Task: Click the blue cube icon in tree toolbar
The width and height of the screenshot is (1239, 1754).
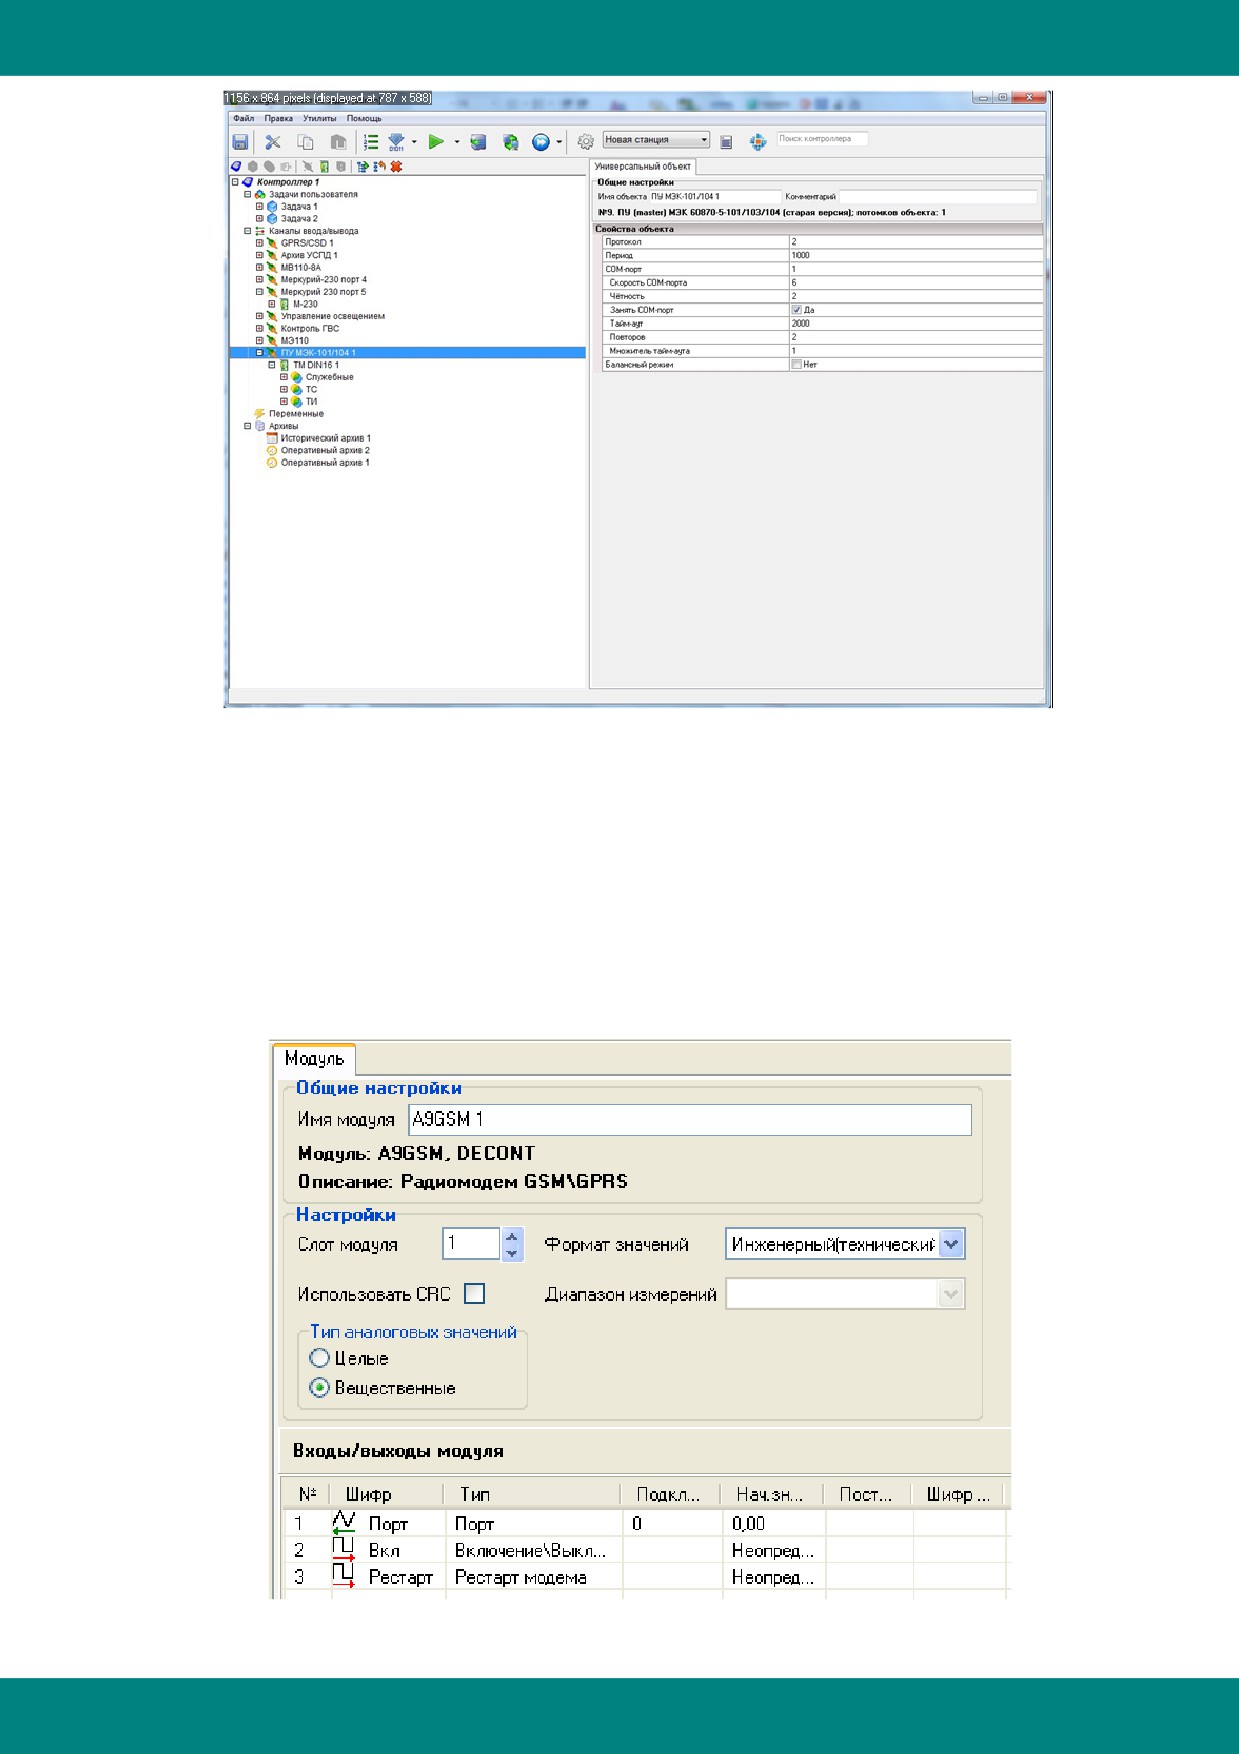Action: [237, 167]
